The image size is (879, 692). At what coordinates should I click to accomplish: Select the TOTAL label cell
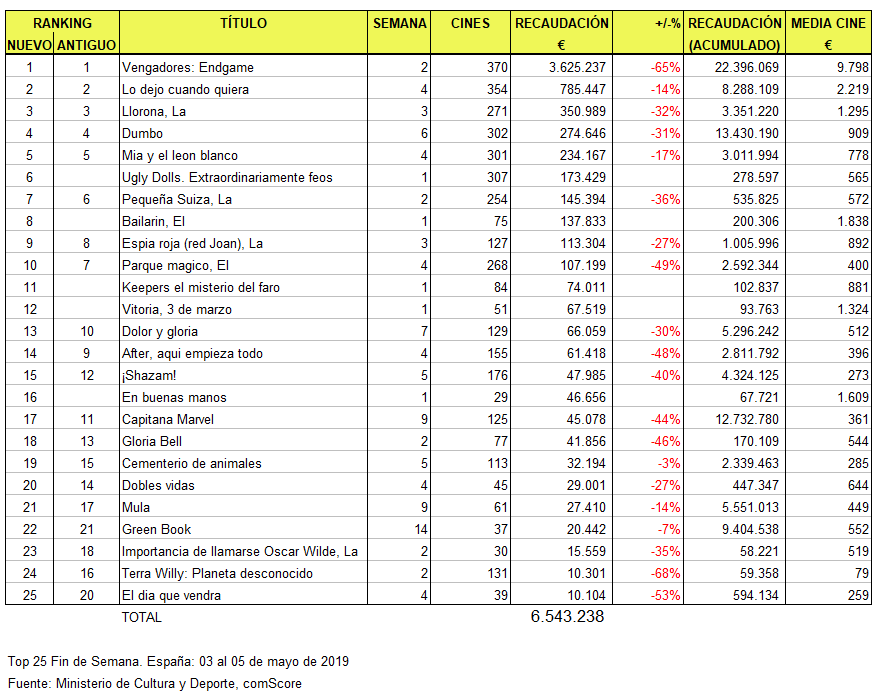coord(141,617)
